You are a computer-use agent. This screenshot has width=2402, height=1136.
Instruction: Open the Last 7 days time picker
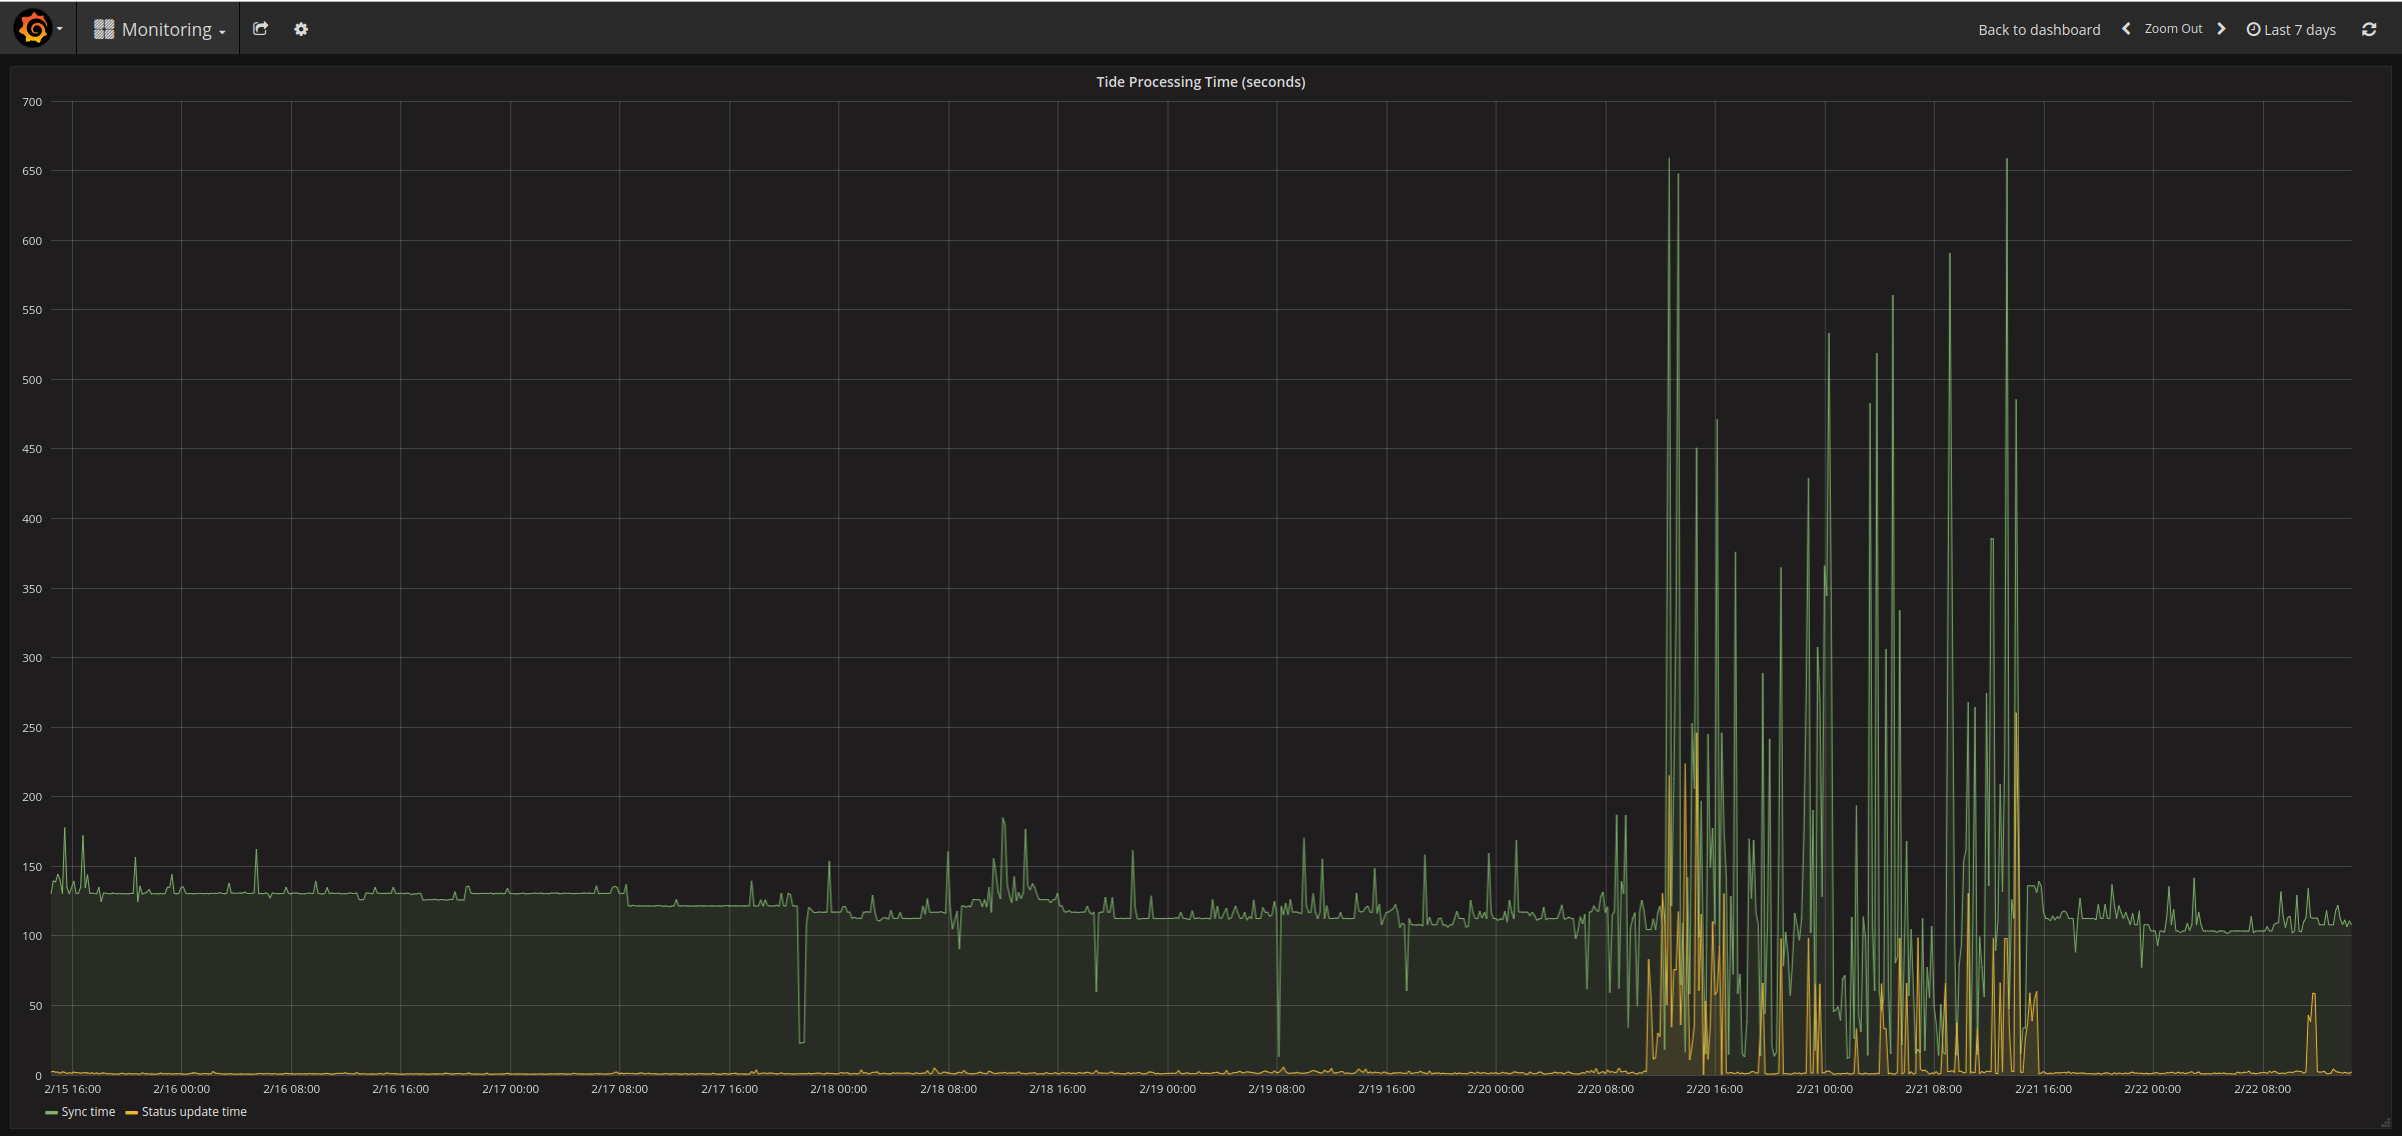click(x=2299, y=30)
